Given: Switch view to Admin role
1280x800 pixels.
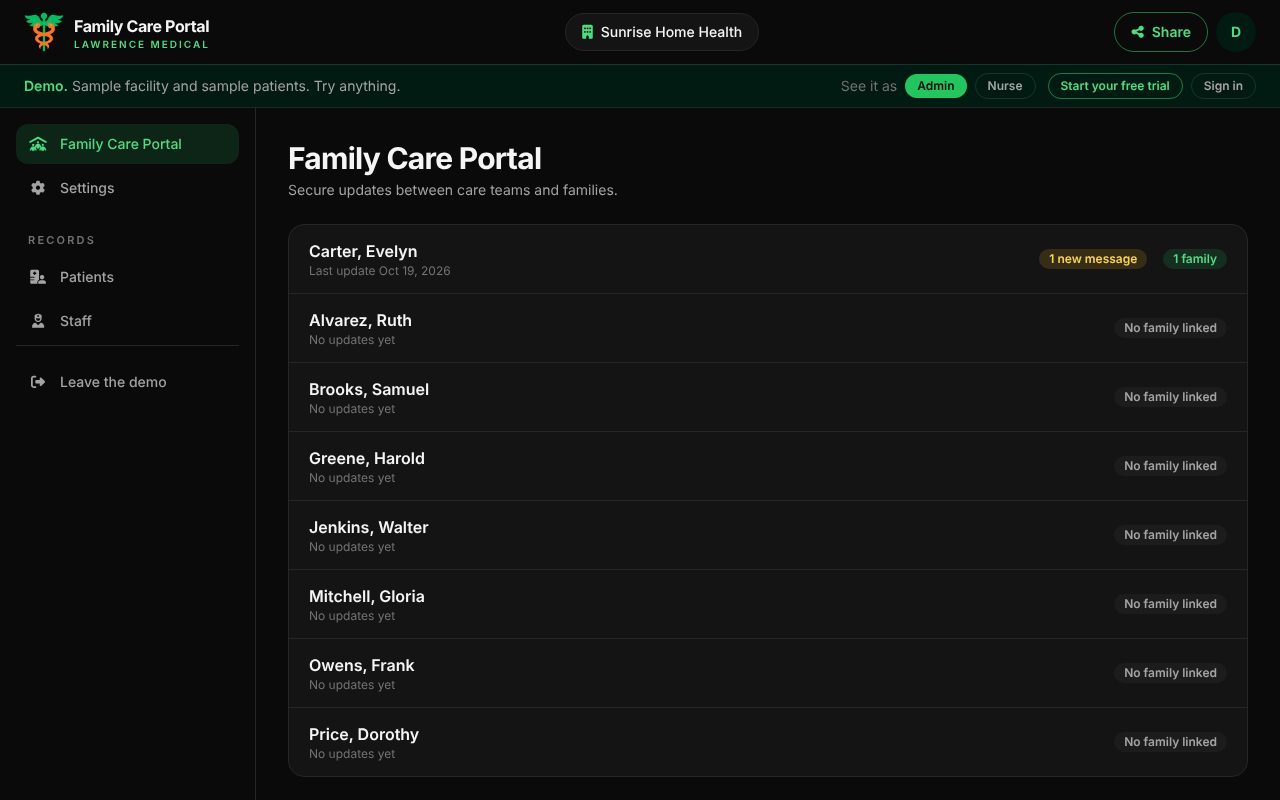Looking at the screenshot, I should tap(936, 86).
